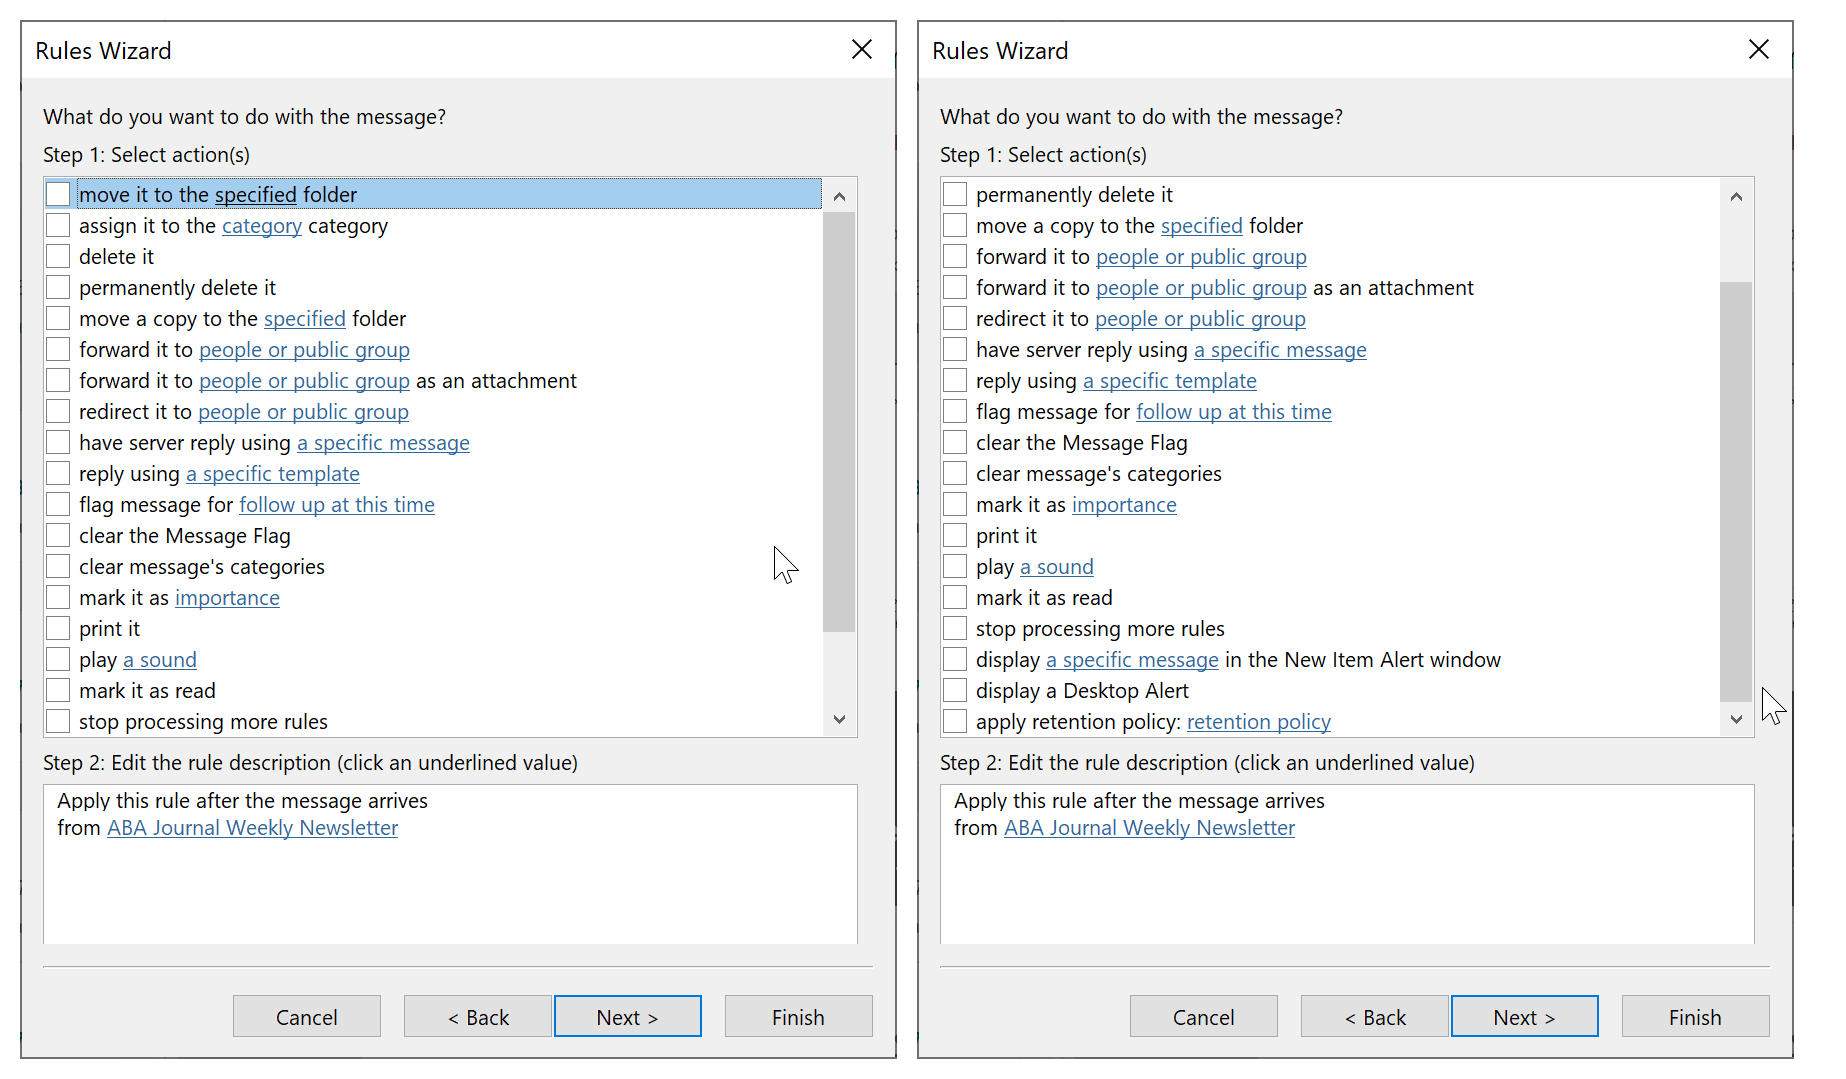Close the left Rules Wizard window

coord(862,49)
